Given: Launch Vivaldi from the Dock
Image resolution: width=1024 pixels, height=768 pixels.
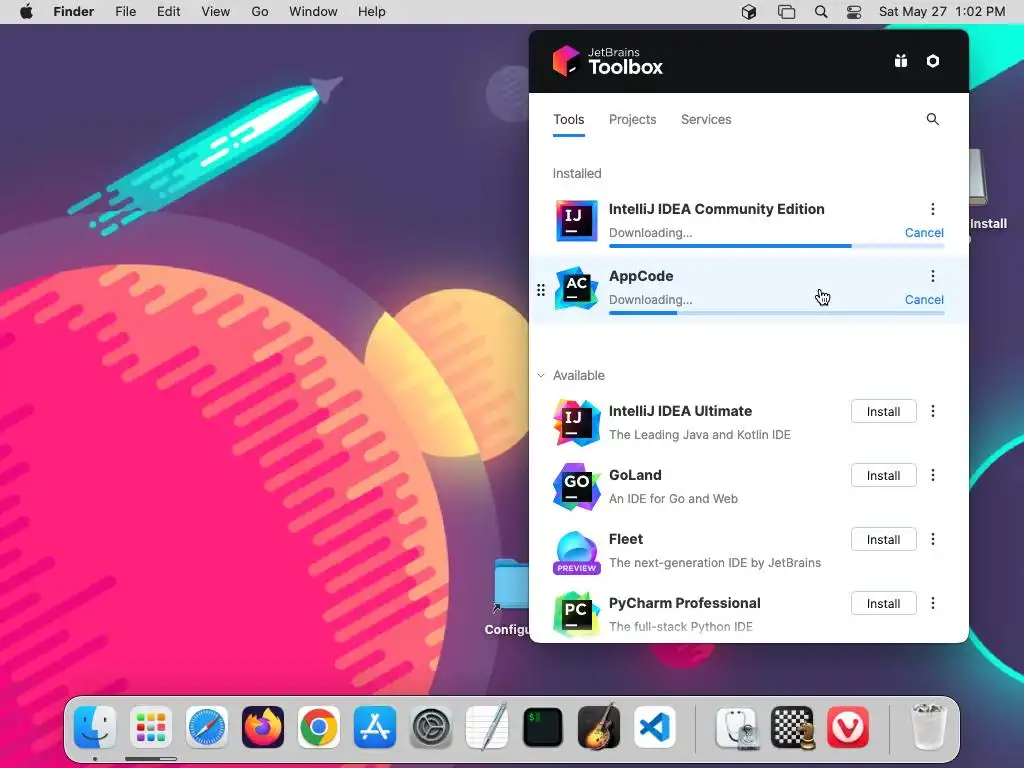Looking at the screenshot, I should 848,727.
